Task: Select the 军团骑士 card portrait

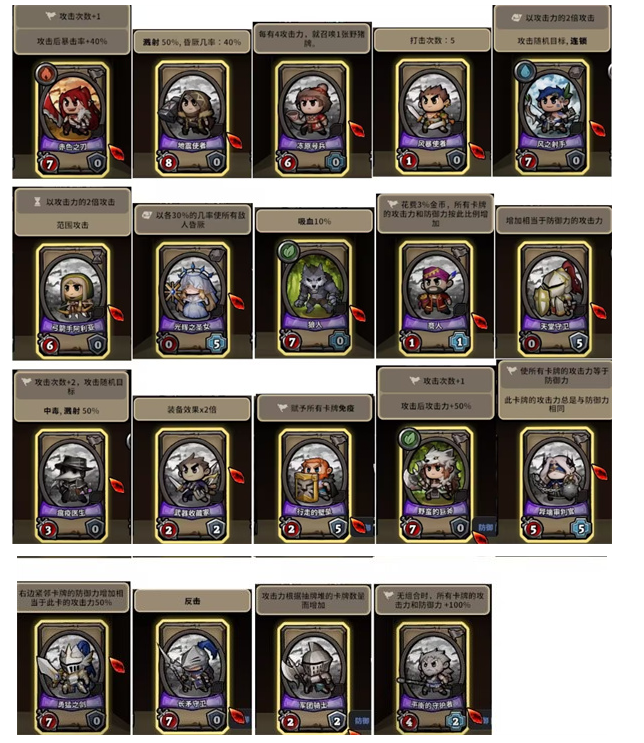Action: coord(313,667)
